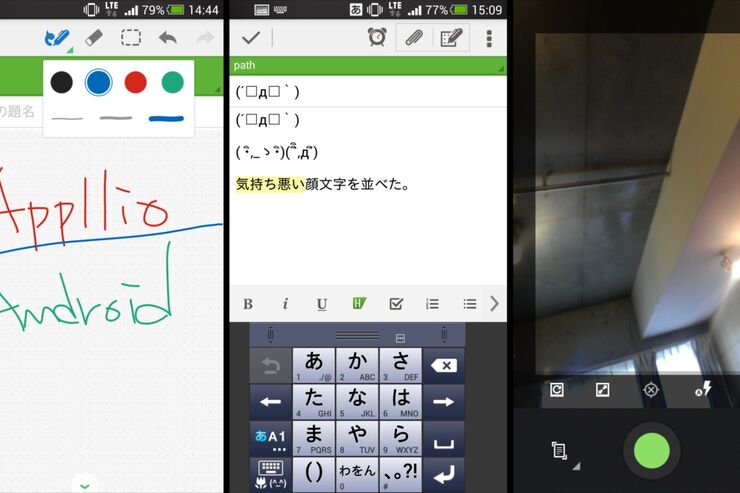The image size is (740, 493).
Task: Move cursor left with arrow key
Action: [x=270, y=402]
